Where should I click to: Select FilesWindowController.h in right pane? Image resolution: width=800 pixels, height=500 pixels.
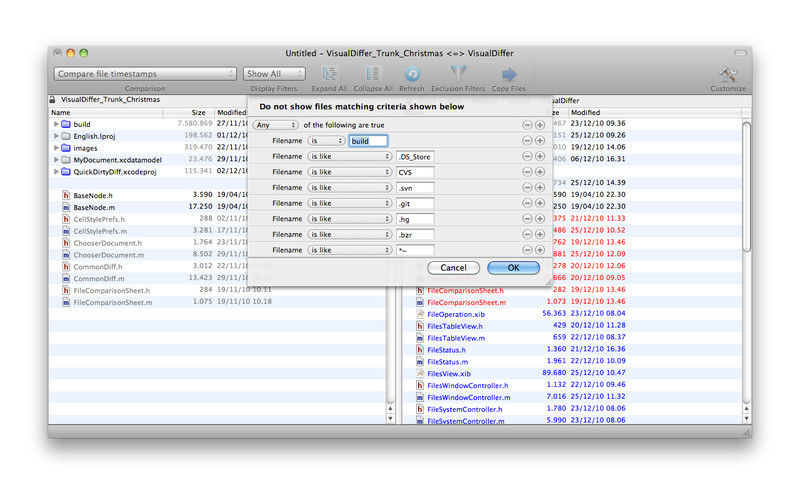[x=468, y=385]
